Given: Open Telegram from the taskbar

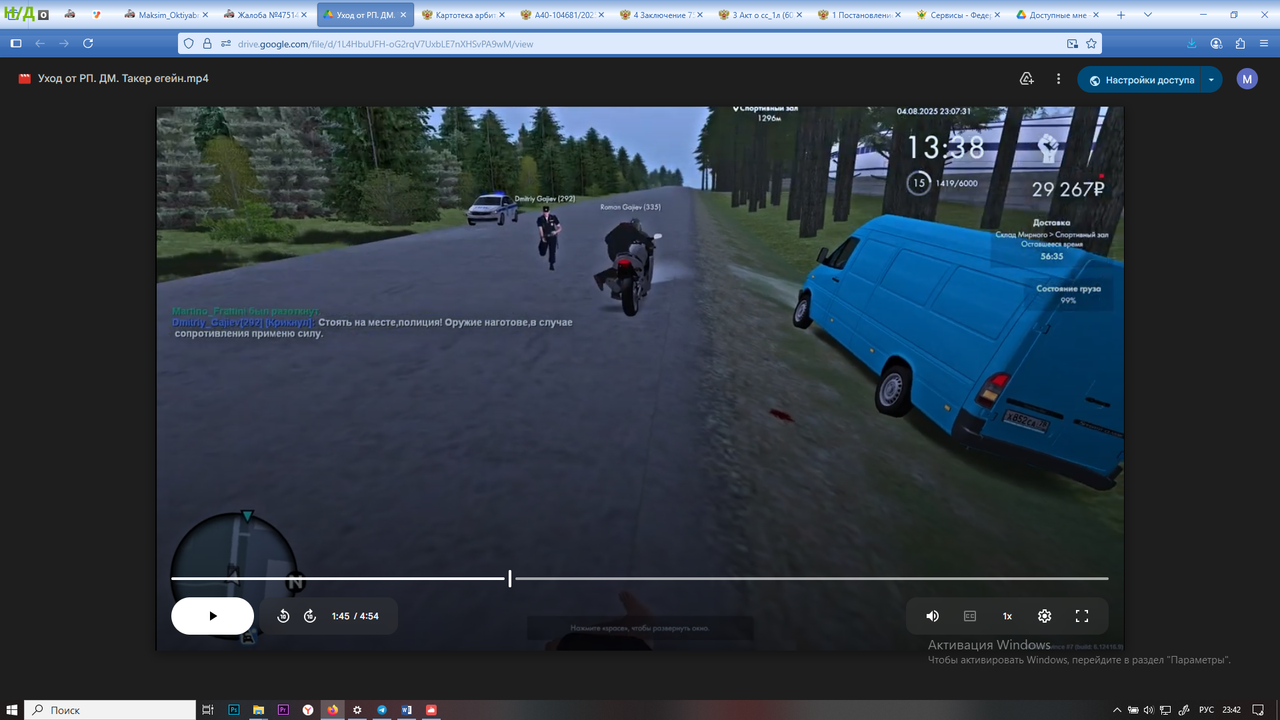Looking at the screenshot, I should tap(382, 710).
